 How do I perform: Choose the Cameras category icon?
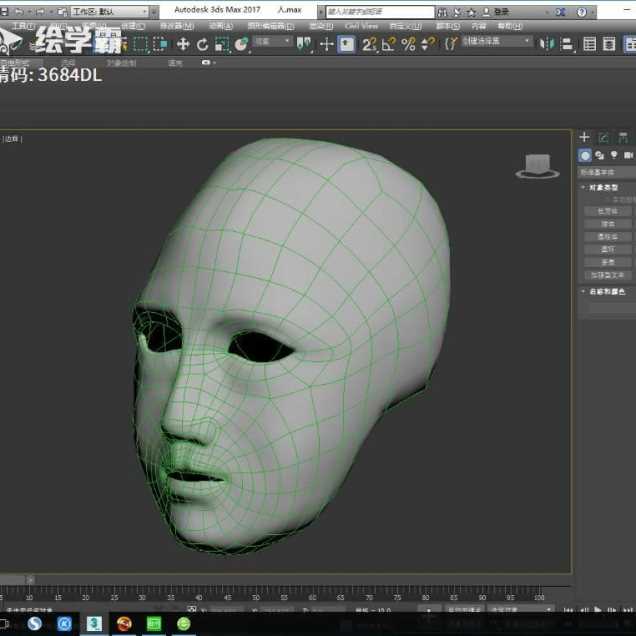click(x=628, y=155)
